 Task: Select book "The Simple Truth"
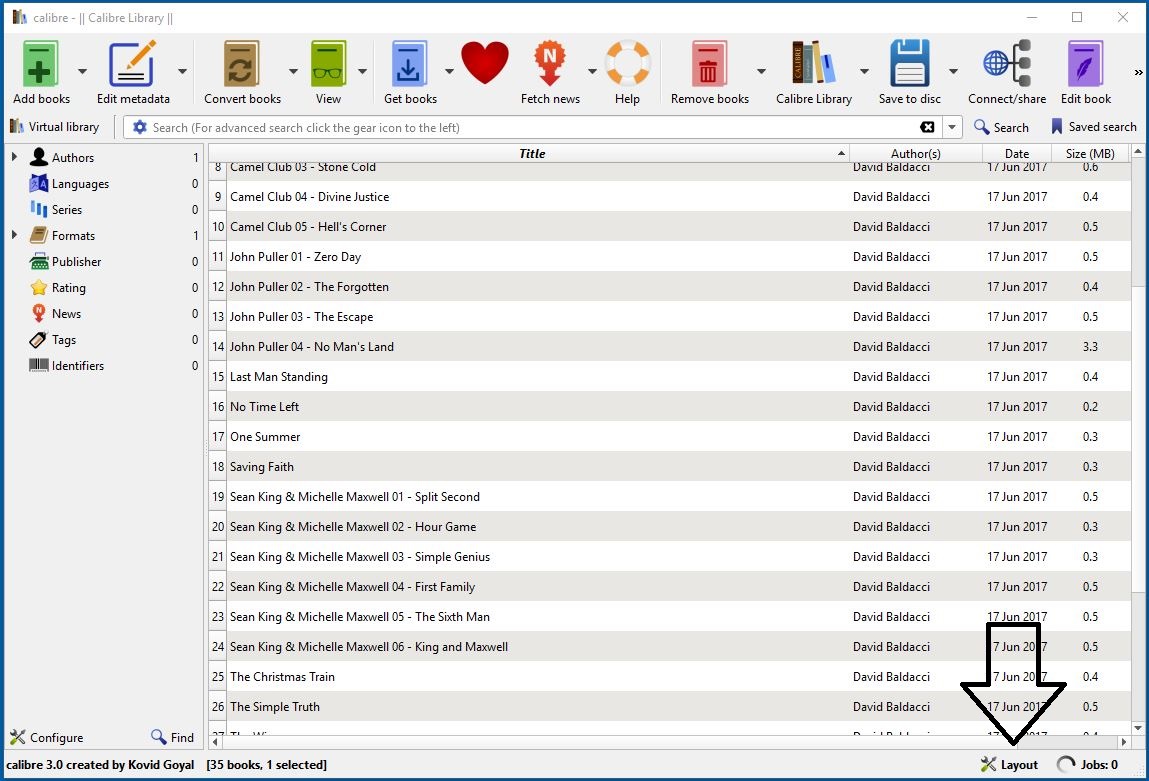[275, 707]
